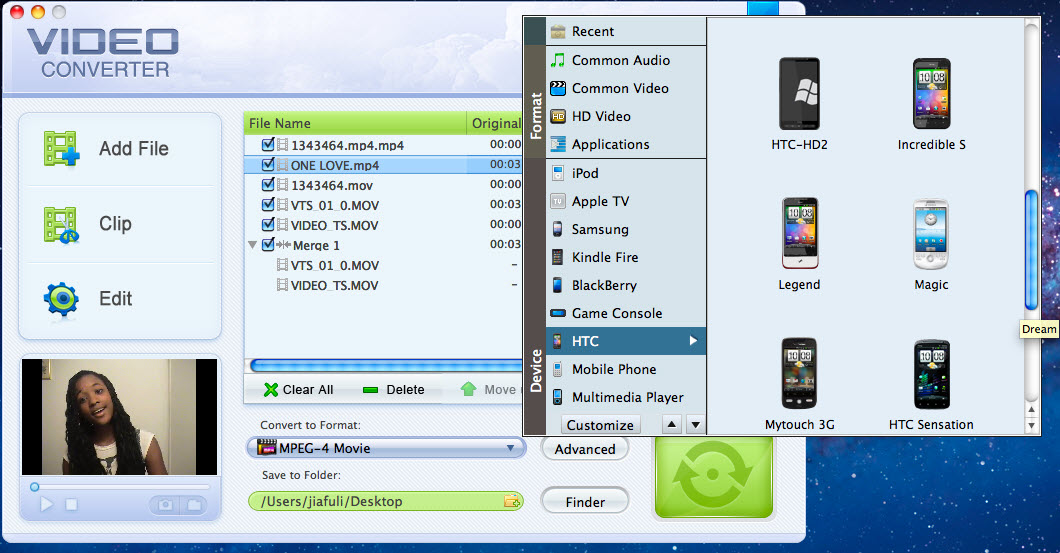Uncheck the ONE LOVE.mp4 checkbox
The image size is (1060, 553).
(268, 164)
